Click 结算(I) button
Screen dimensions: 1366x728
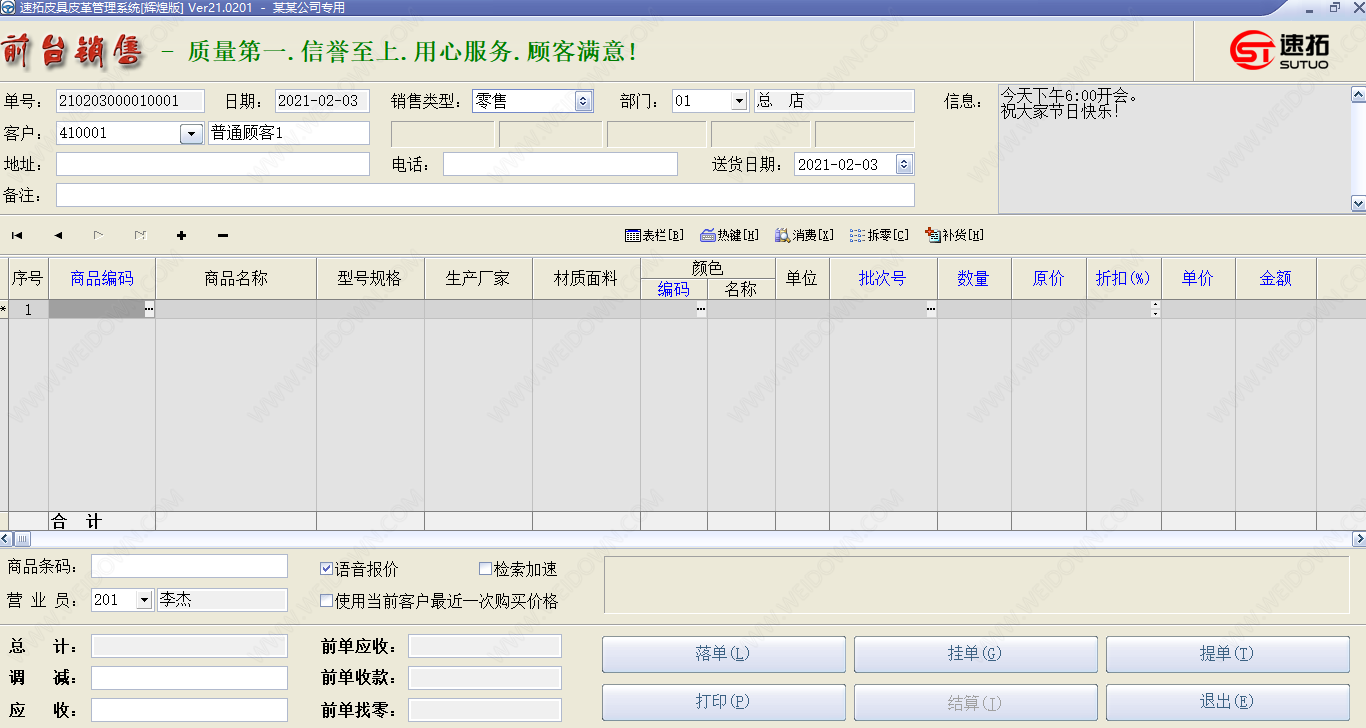point(975,702)
